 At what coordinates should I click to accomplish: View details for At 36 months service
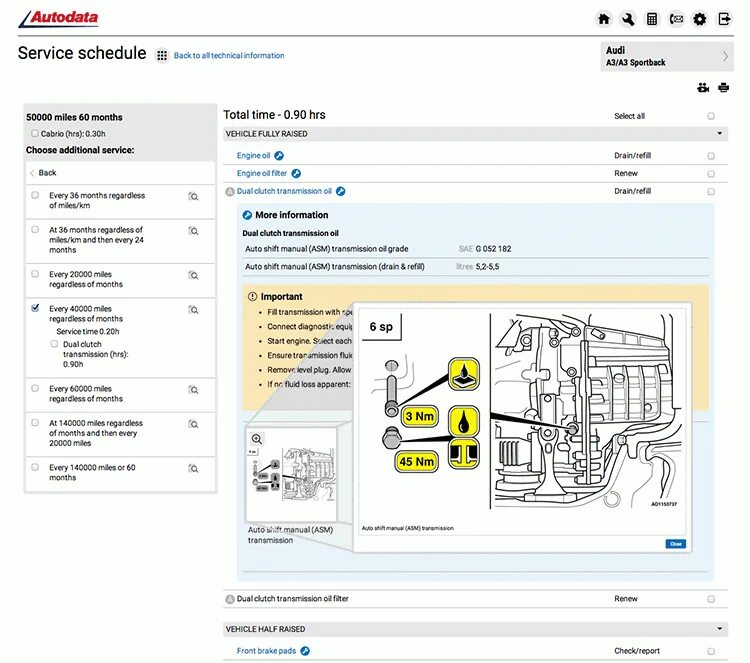click(193, 231)
